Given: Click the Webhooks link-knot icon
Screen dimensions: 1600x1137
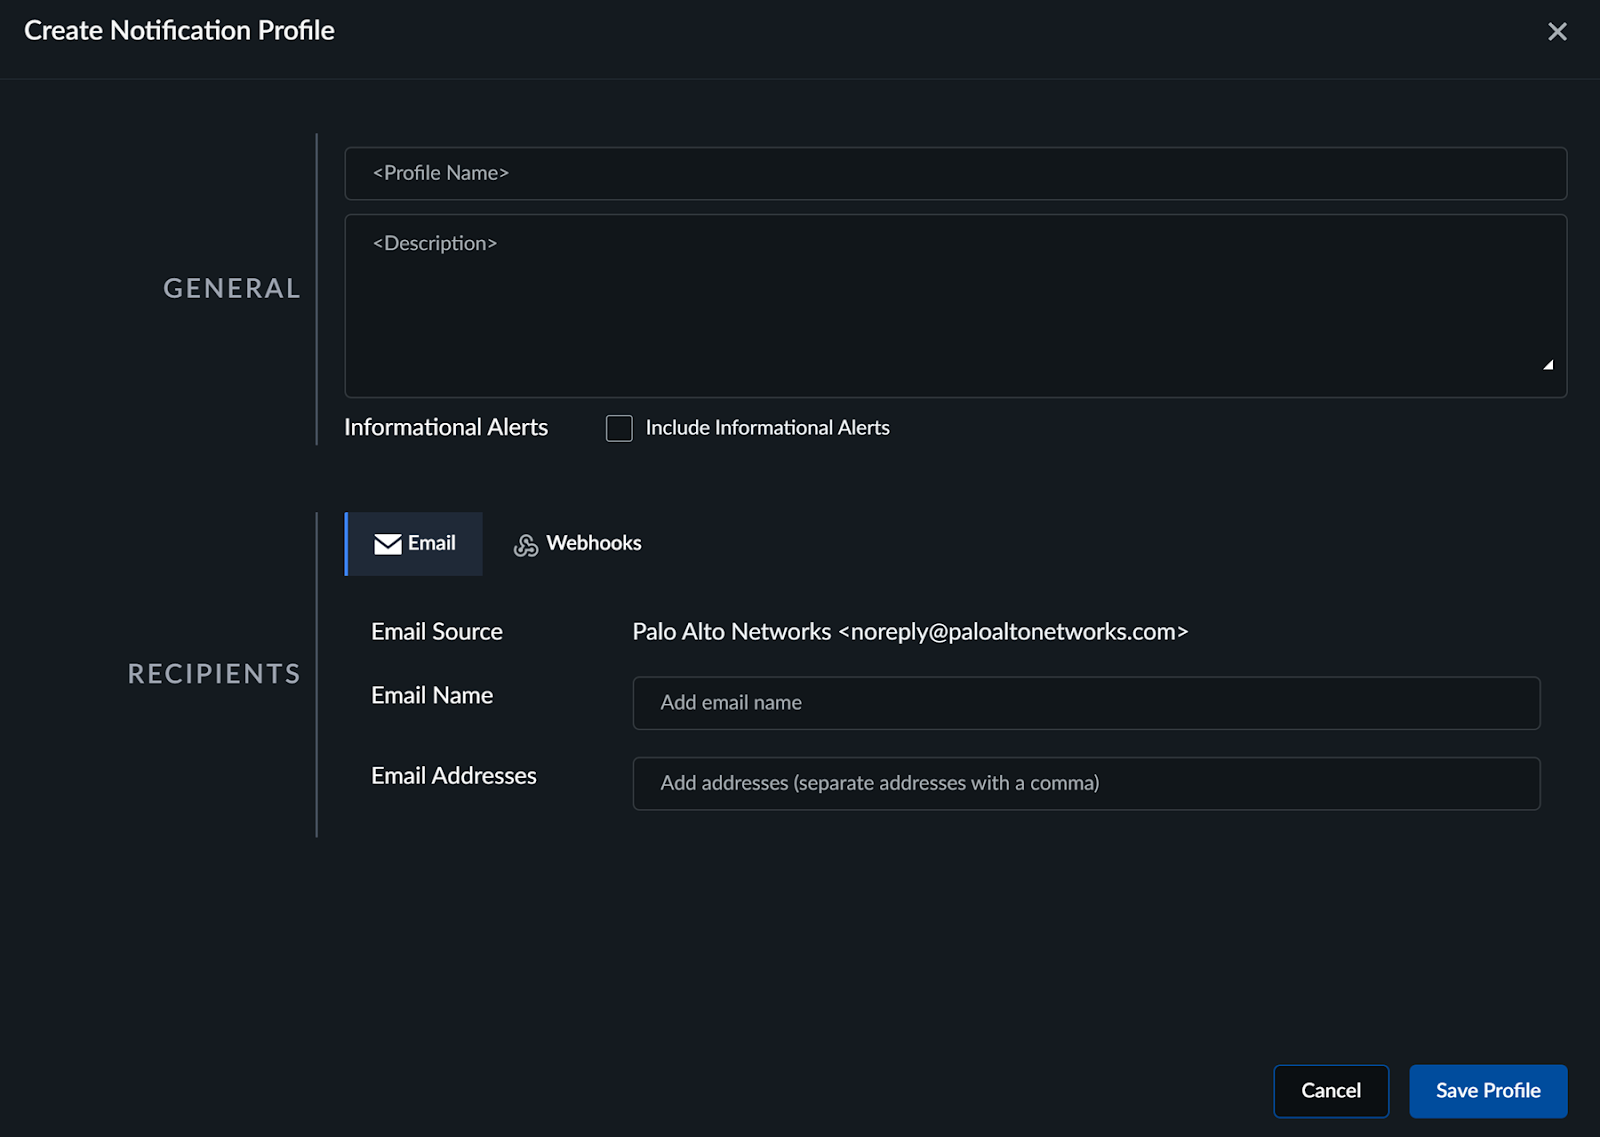Looking at the screenshot, I should click(525, 545).
